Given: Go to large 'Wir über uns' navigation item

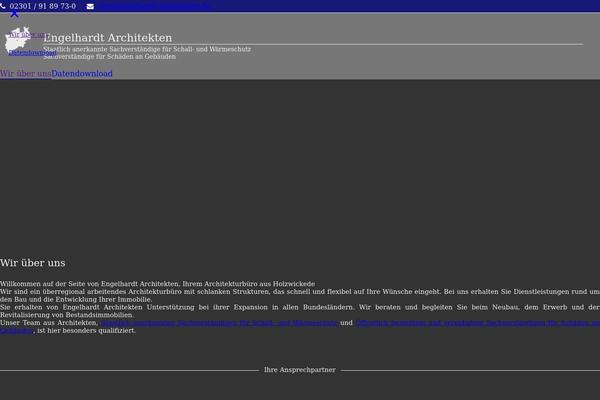Looking at the screenshot, I should (x=26, y=73).
